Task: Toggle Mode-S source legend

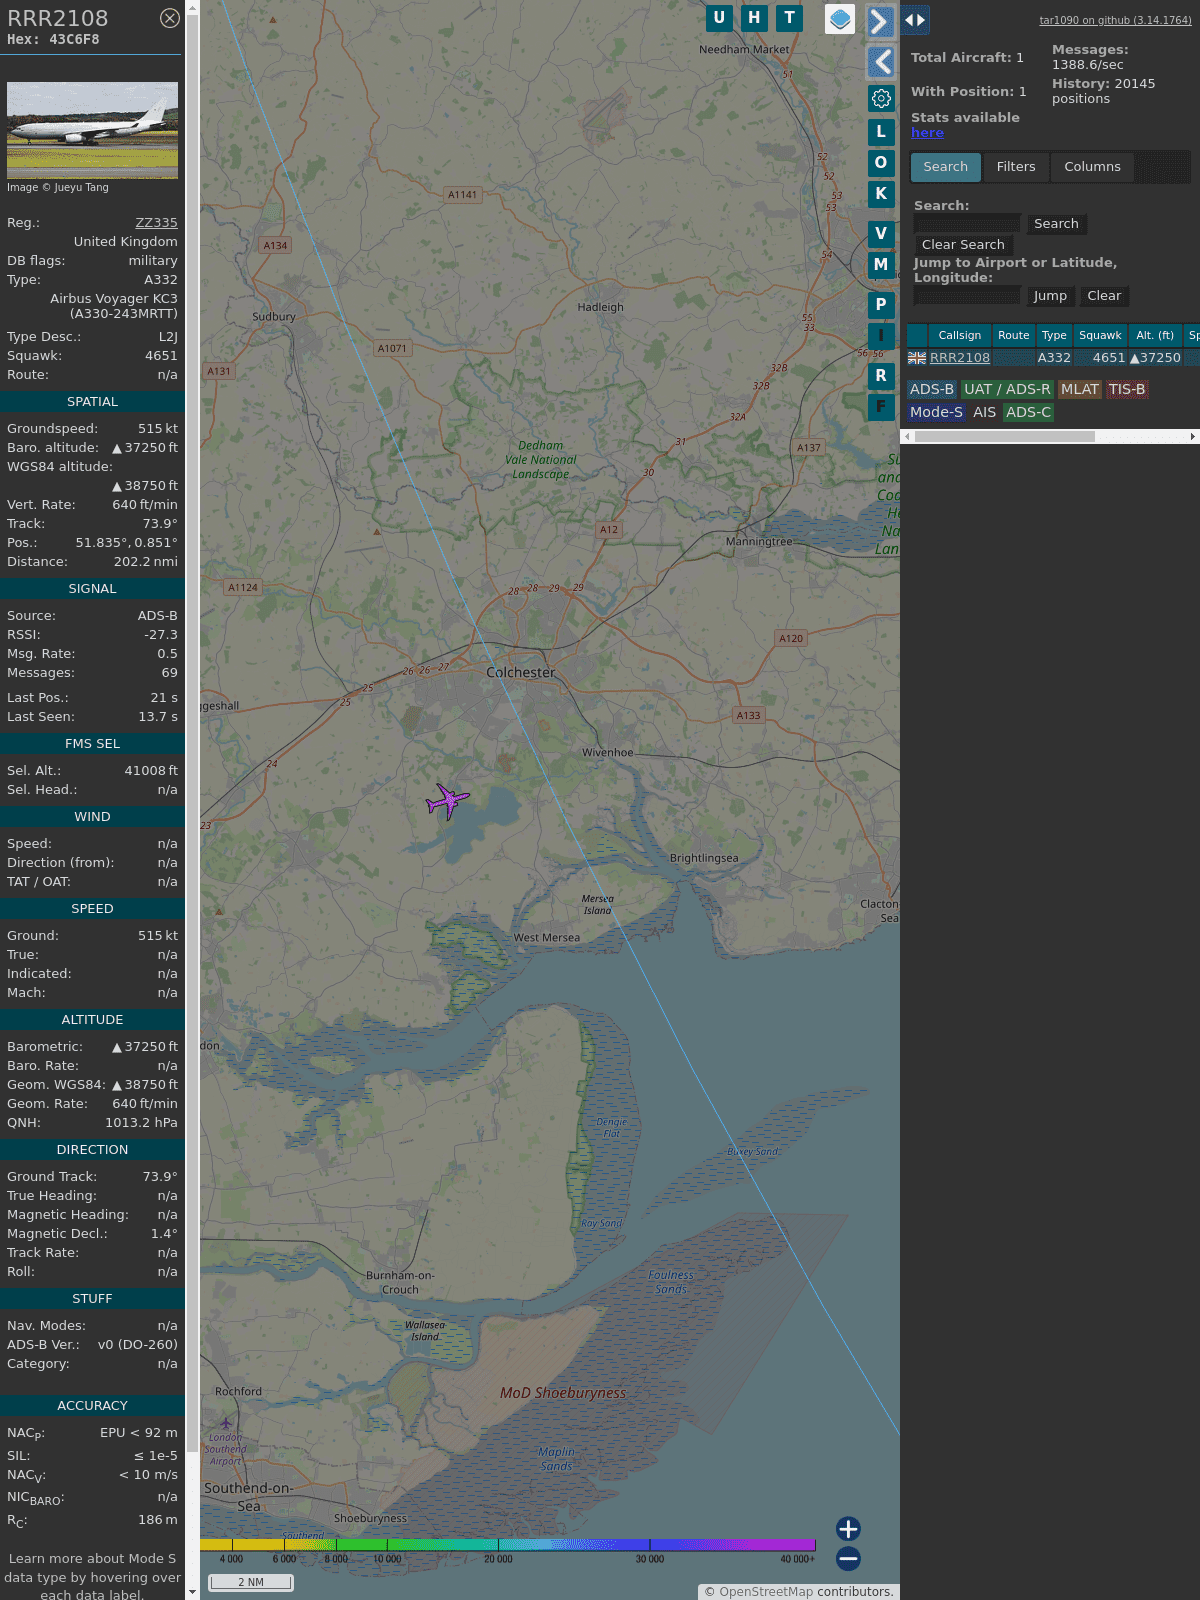Action: tap(936, 412)
